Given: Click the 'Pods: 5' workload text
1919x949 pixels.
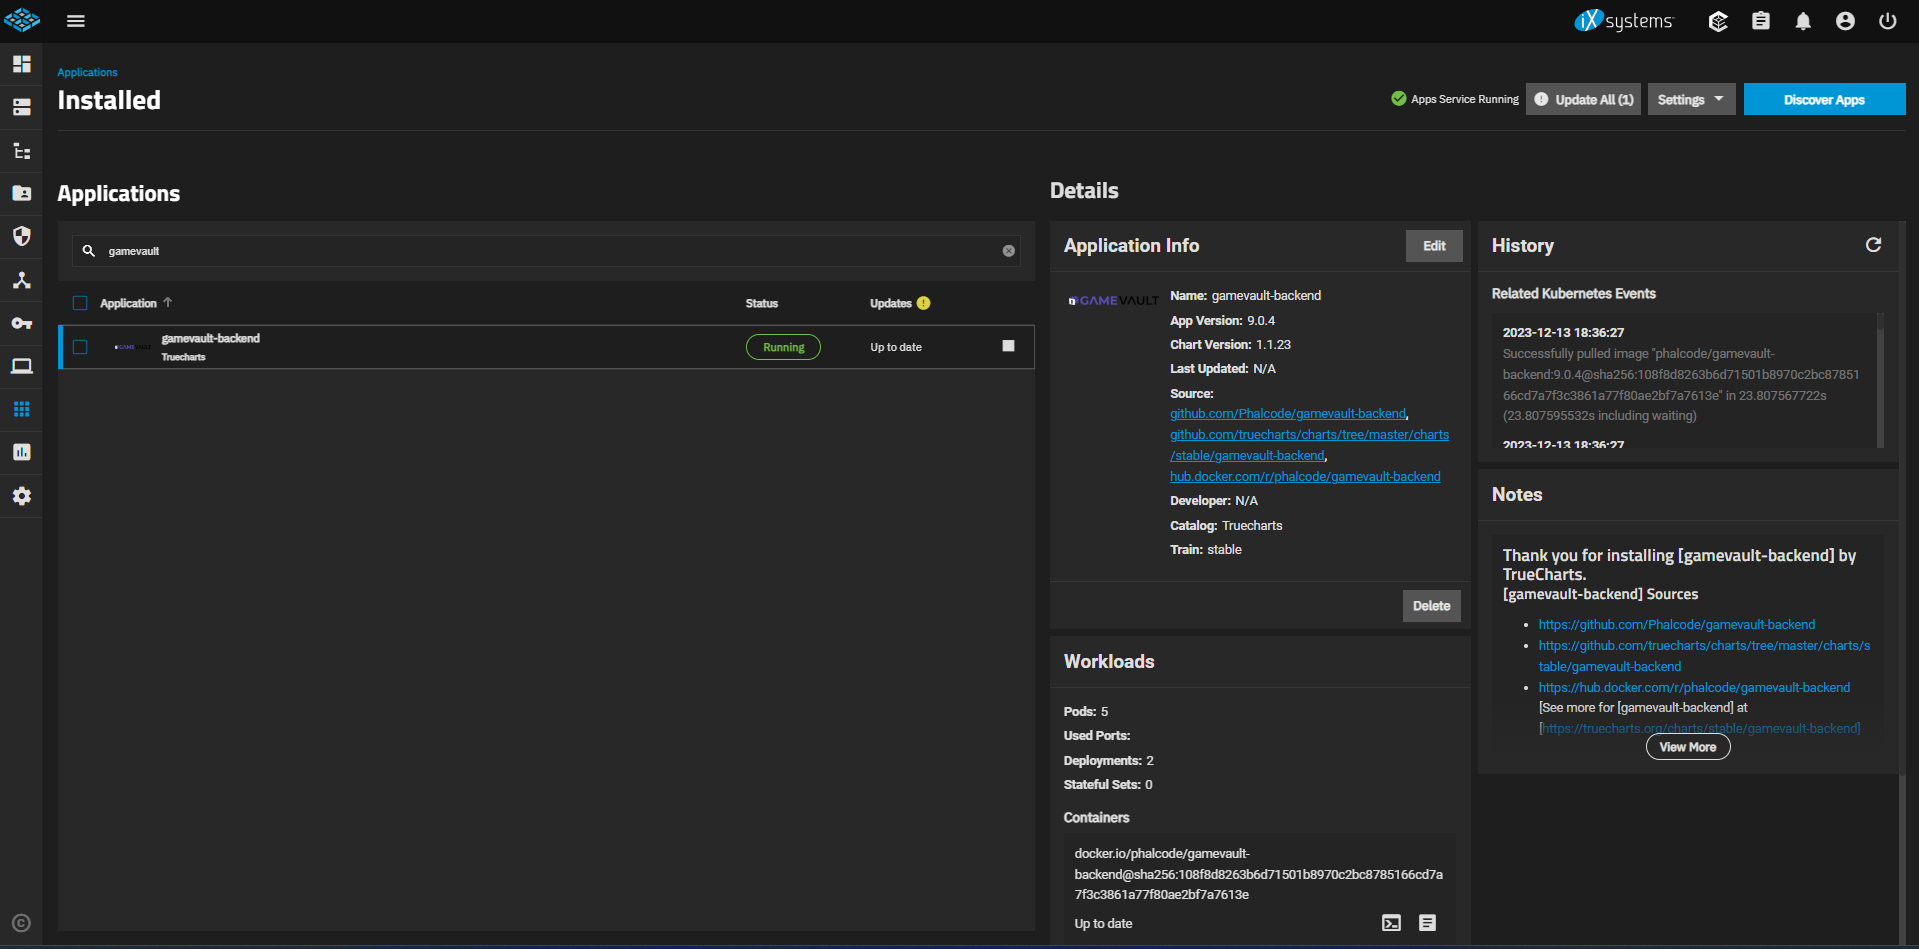Looking at the screenshot, I should 1086,712.
